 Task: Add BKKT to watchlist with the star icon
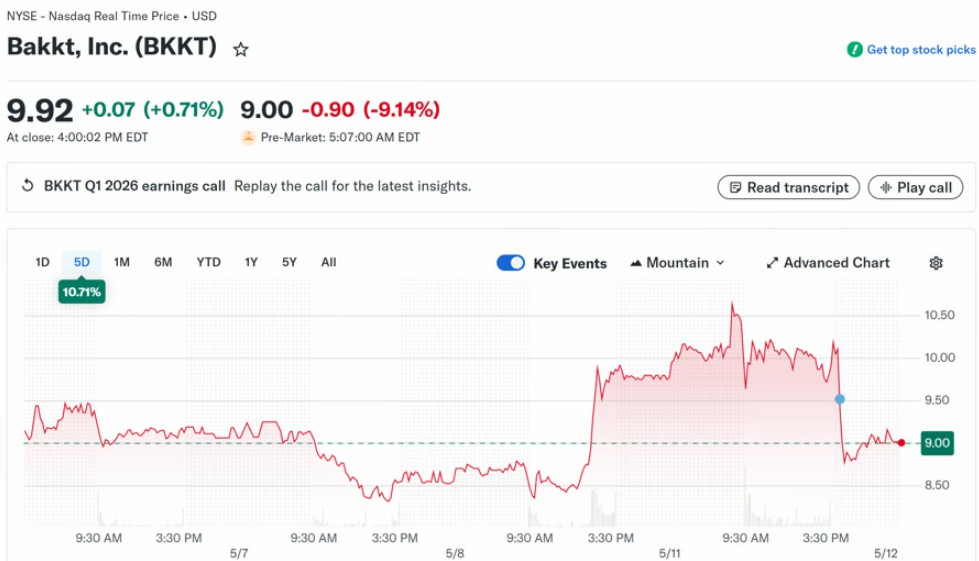(241, 49)
